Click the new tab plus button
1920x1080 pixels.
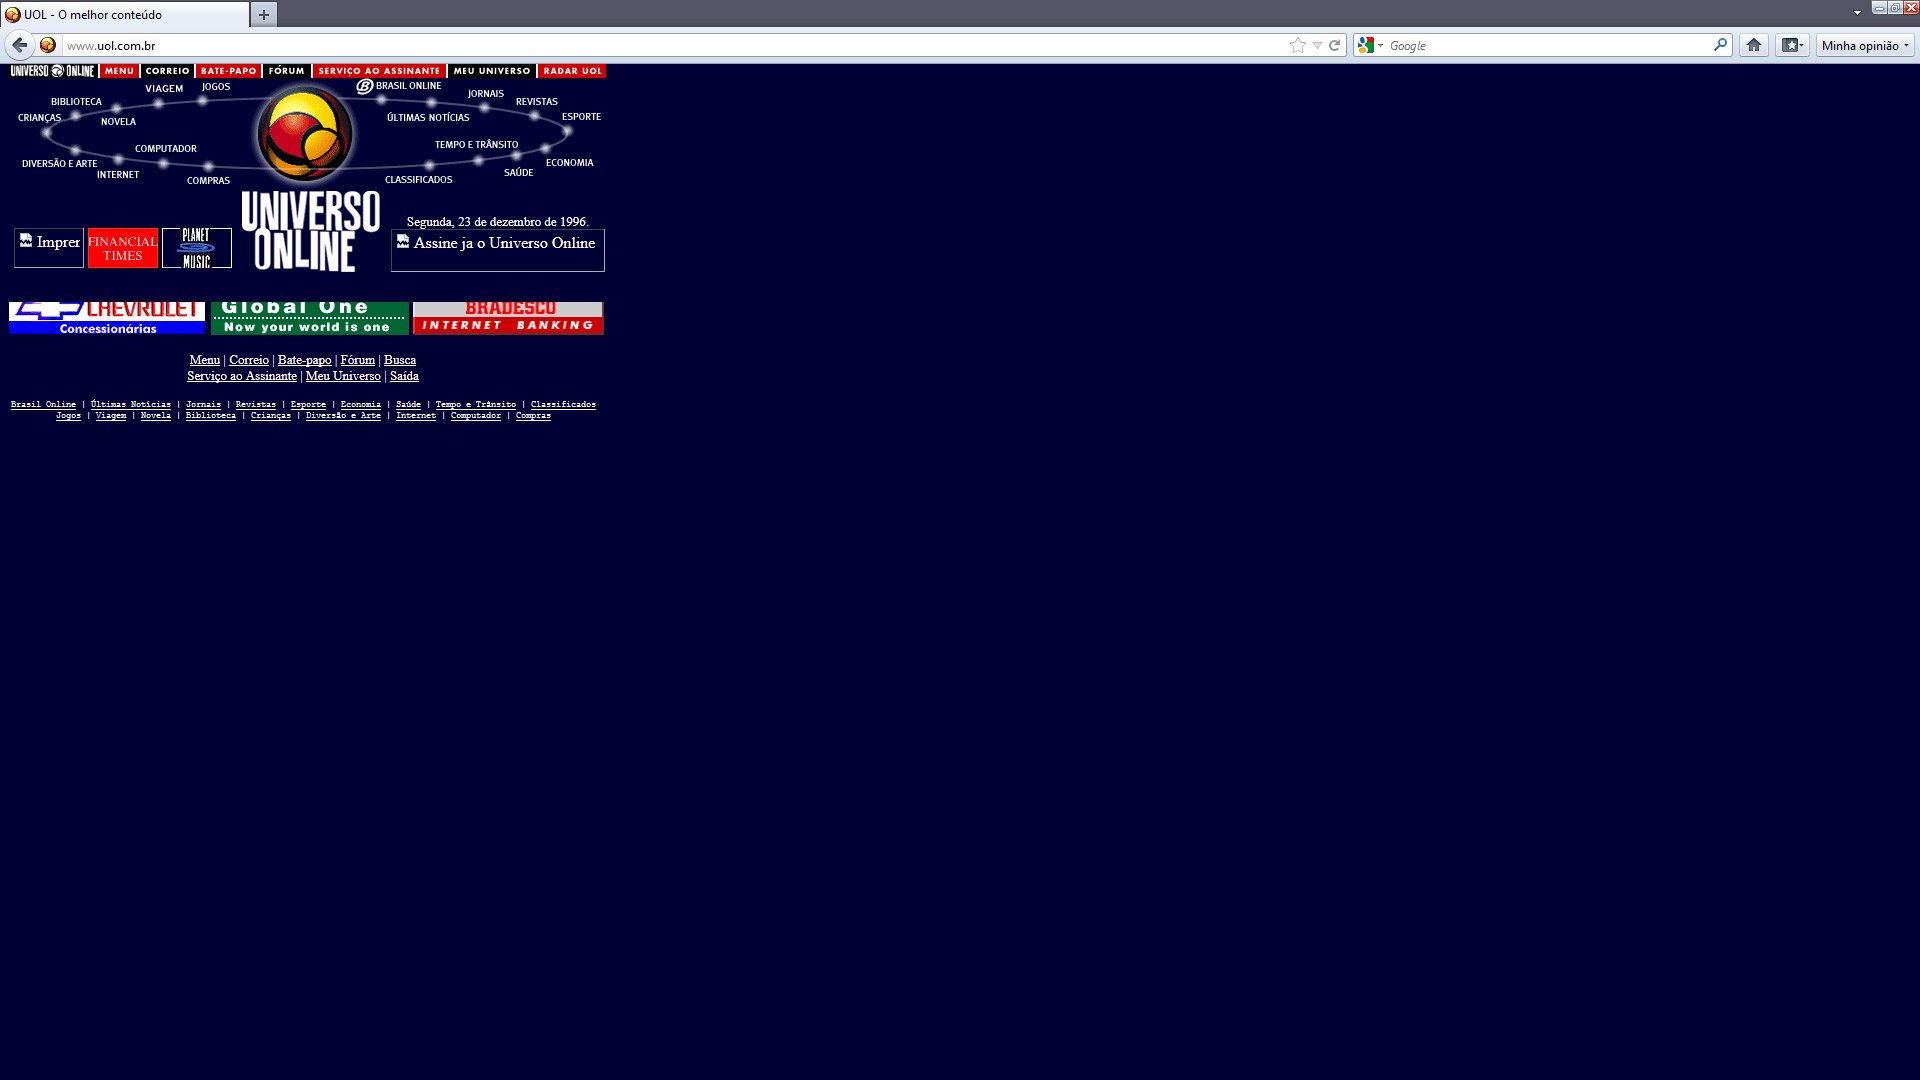(263, 15)
